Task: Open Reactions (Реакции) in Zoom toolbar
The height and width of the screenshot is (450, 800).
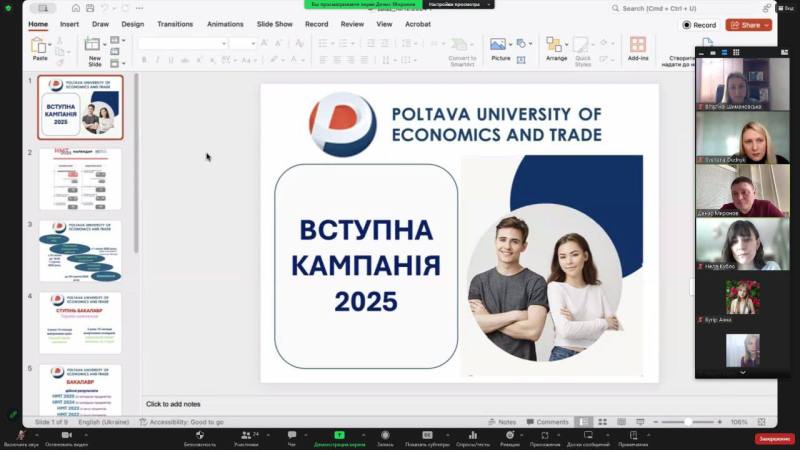Action: coord(510,437)
